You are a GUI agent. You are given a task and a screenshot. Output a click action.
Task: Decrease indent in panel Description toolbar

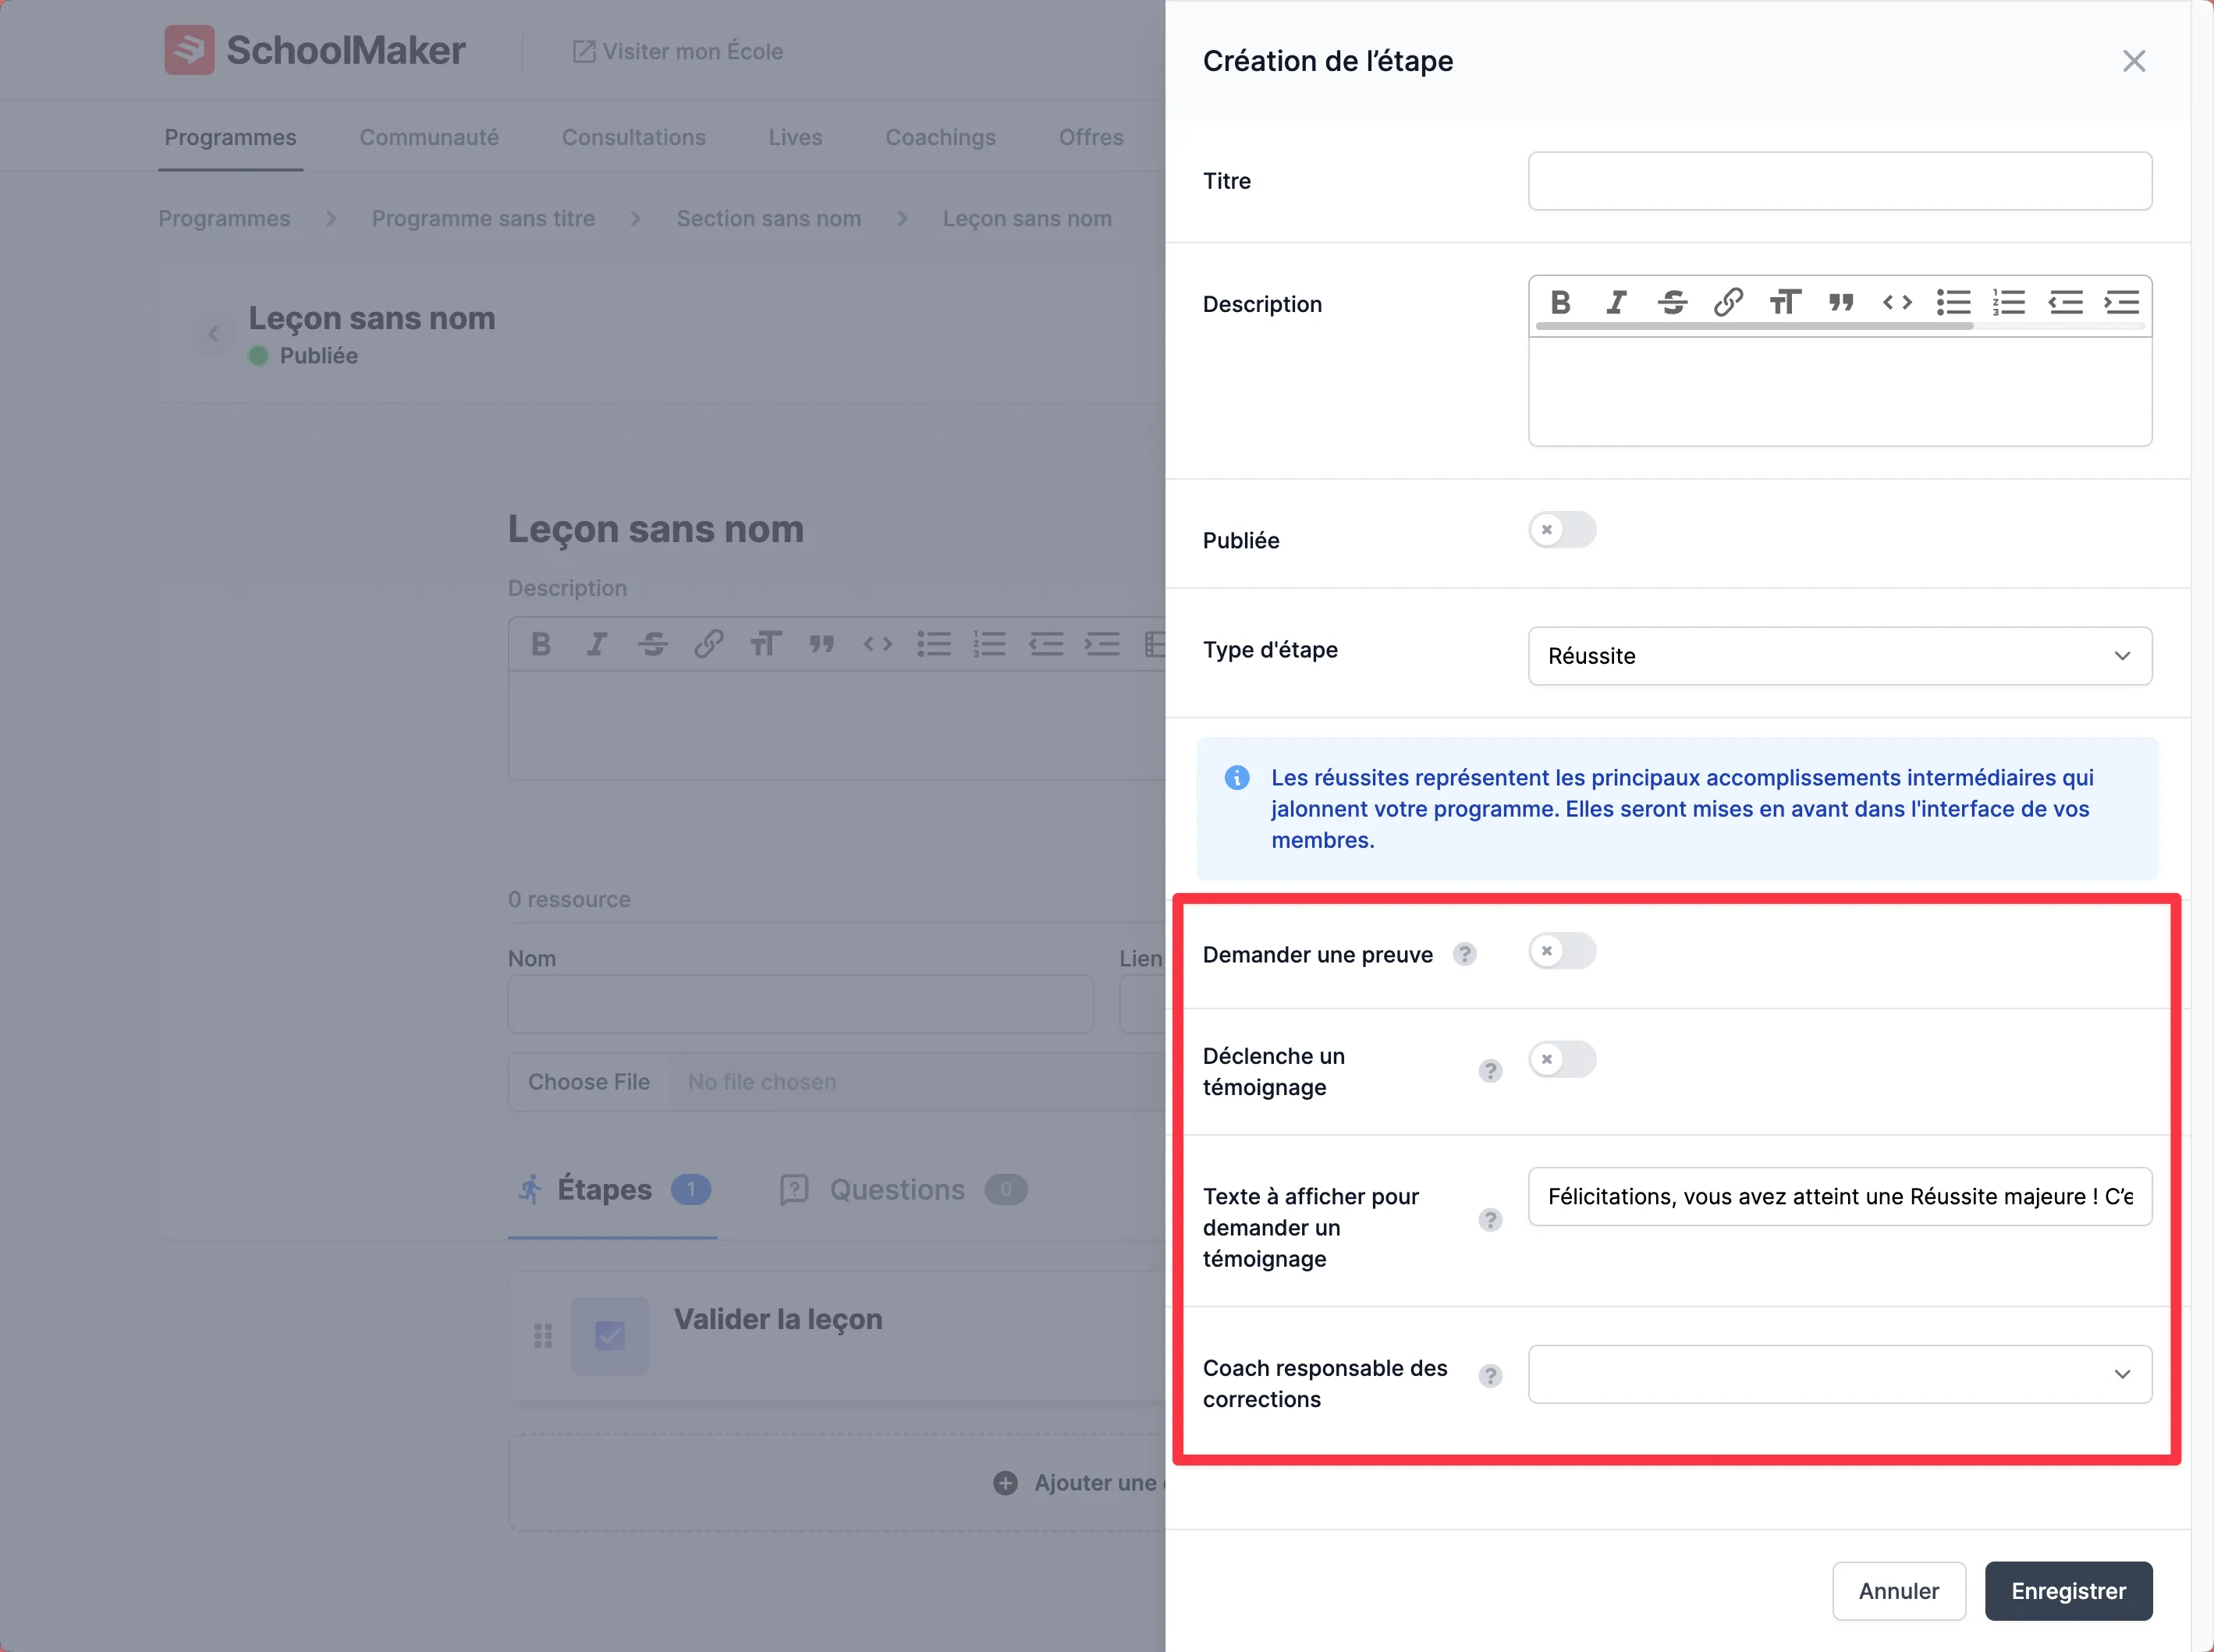tap(2065, 302)
